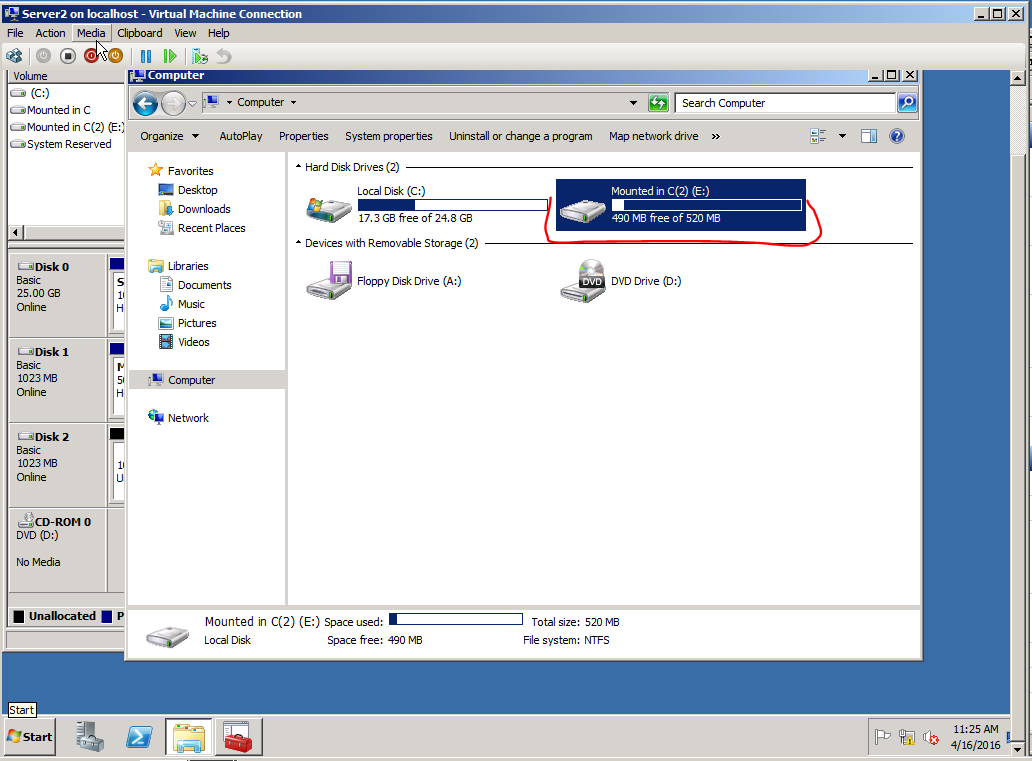Open the File menu
This screenshot has height=761, width=1032.
coord(15,33)
